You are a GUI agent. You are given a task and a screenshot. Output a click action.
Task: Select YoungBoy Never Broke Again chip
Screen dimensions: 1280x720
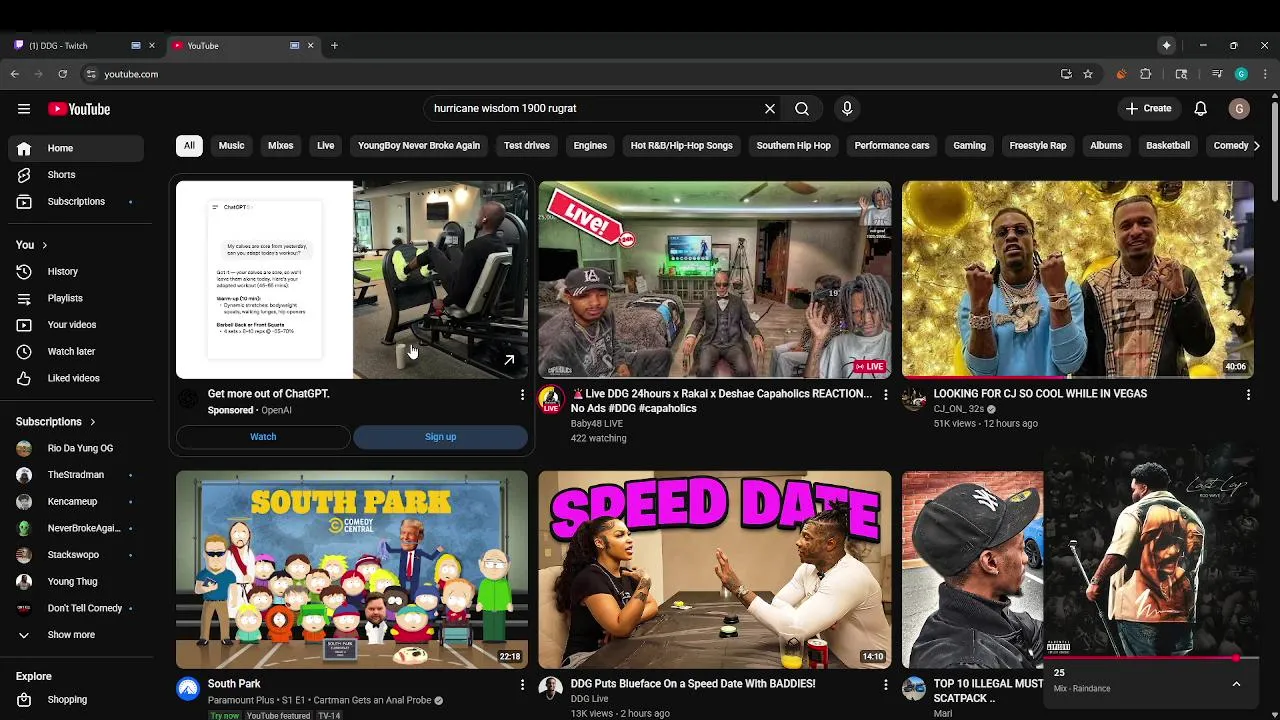coord(419,146)
